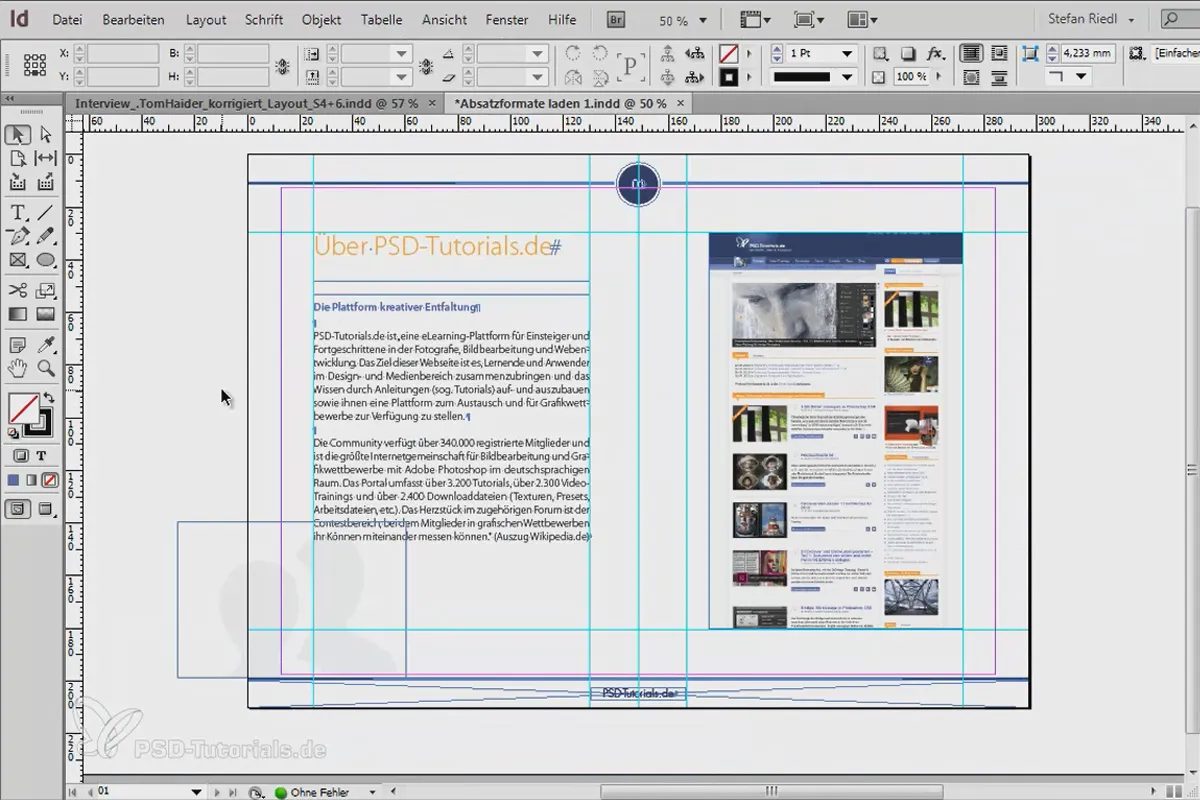Select the Type tool
The width and height of the screenshot is (1200, 800).
click(x=18, y=212)
